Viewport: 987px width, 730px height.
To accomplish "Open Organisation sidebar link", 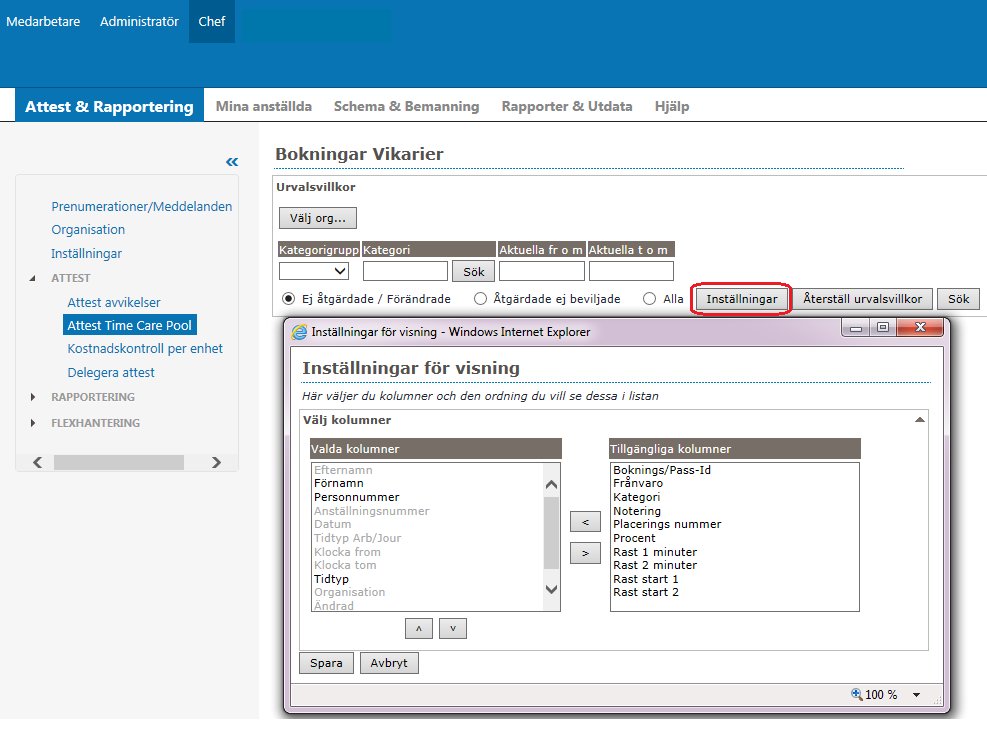I will pos(88,230).
